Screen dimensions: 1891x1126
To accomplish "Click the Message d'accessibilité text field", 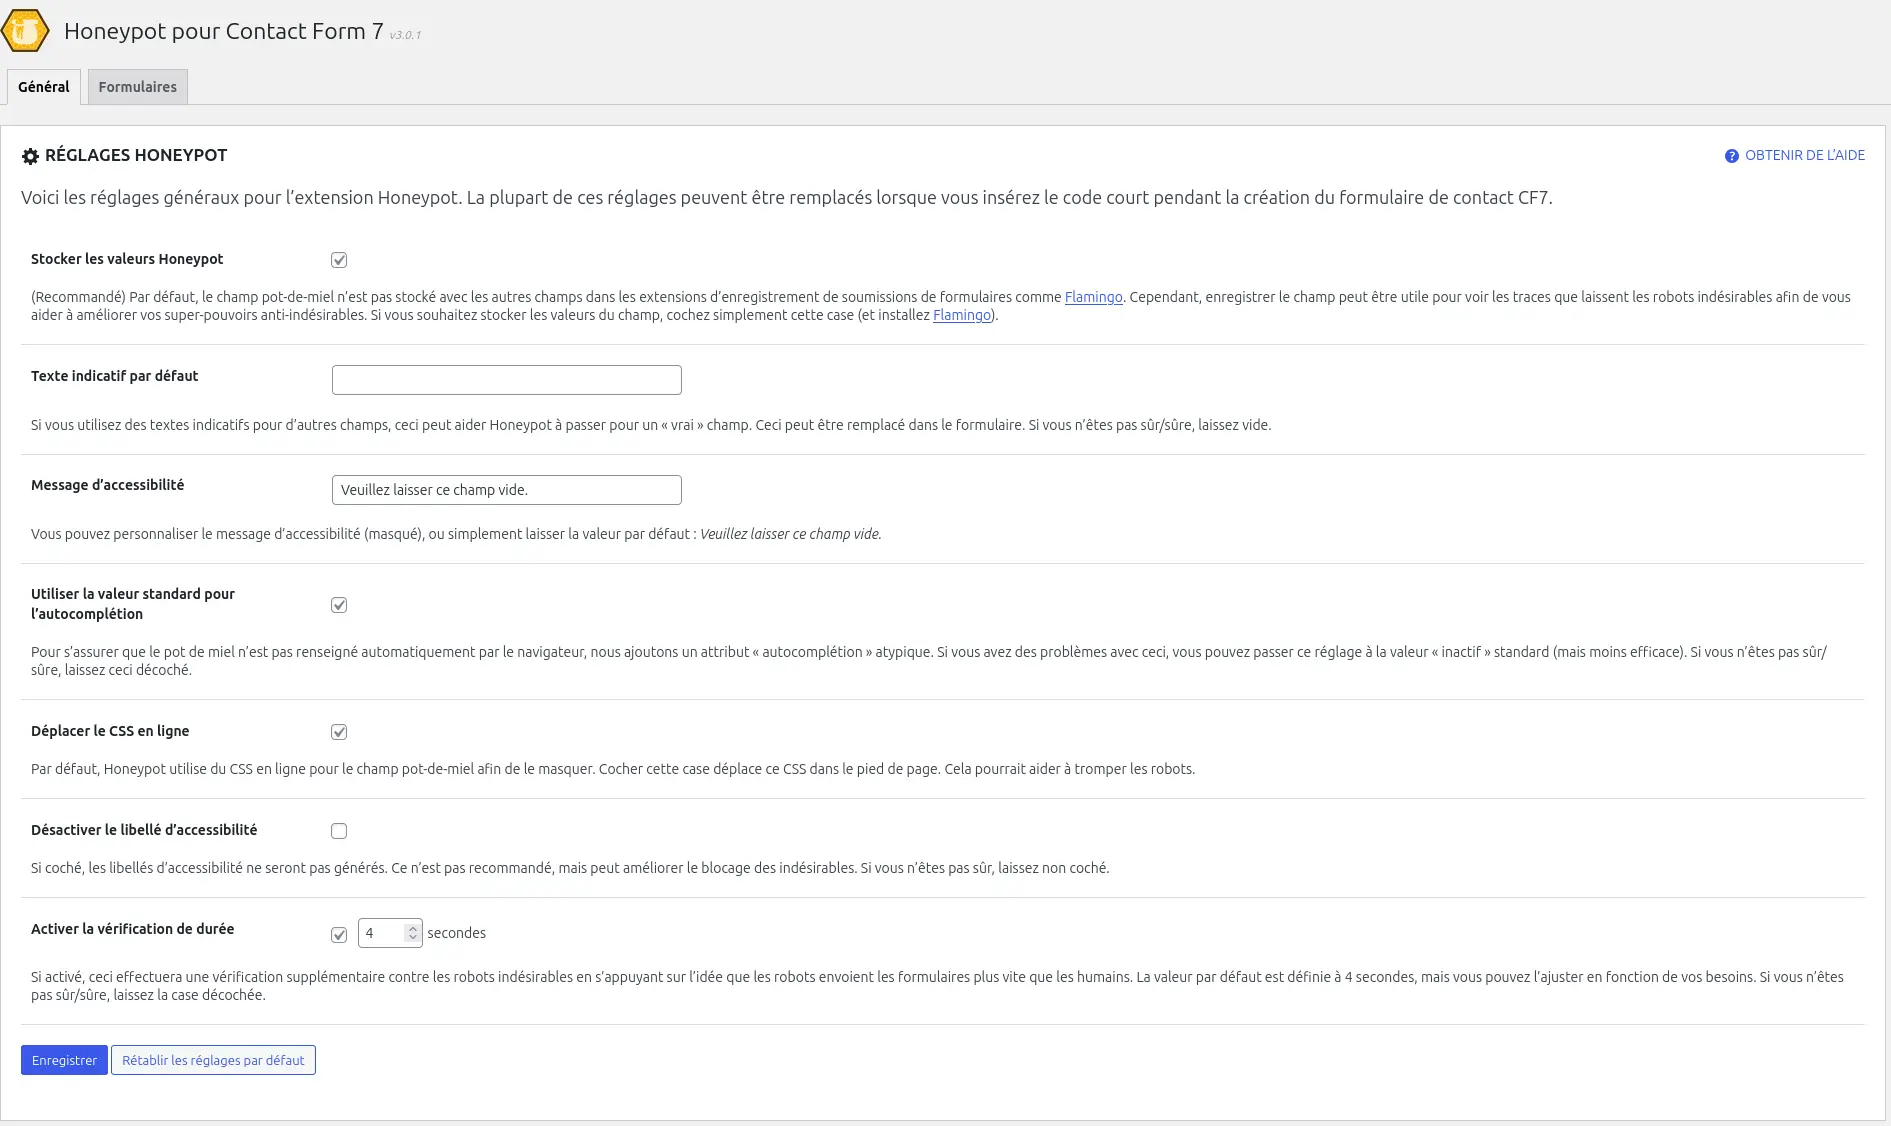I will coord(506,490).
